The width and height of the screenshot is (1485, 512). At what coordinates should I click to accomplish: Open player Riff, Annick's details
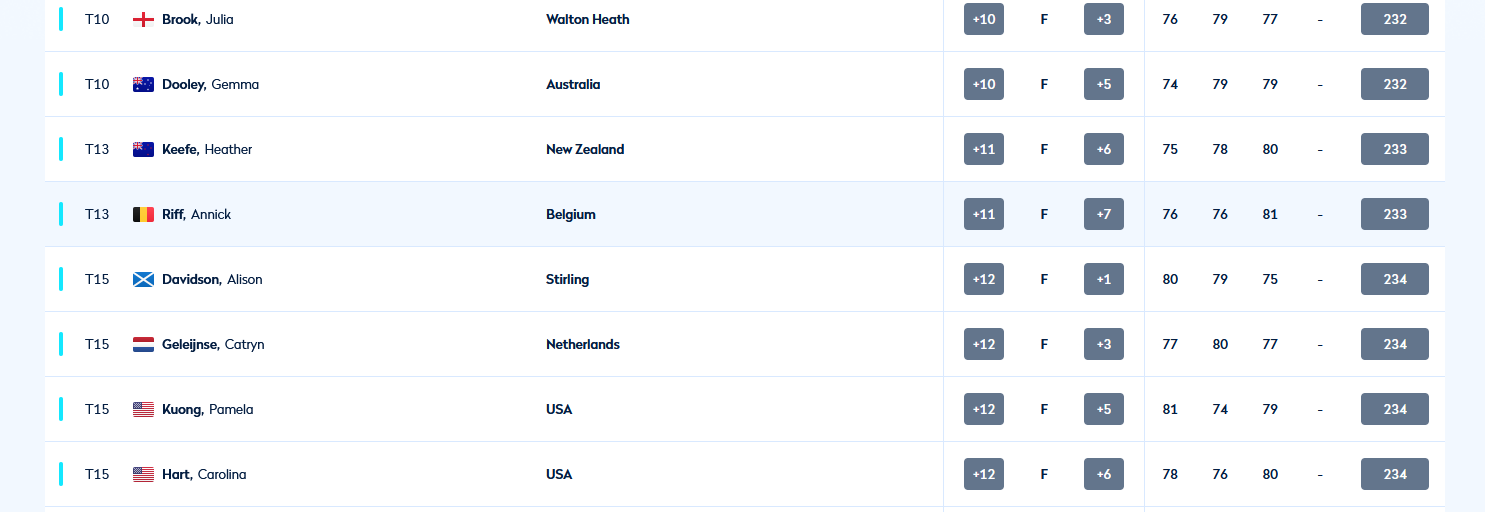tap(196, 214)
